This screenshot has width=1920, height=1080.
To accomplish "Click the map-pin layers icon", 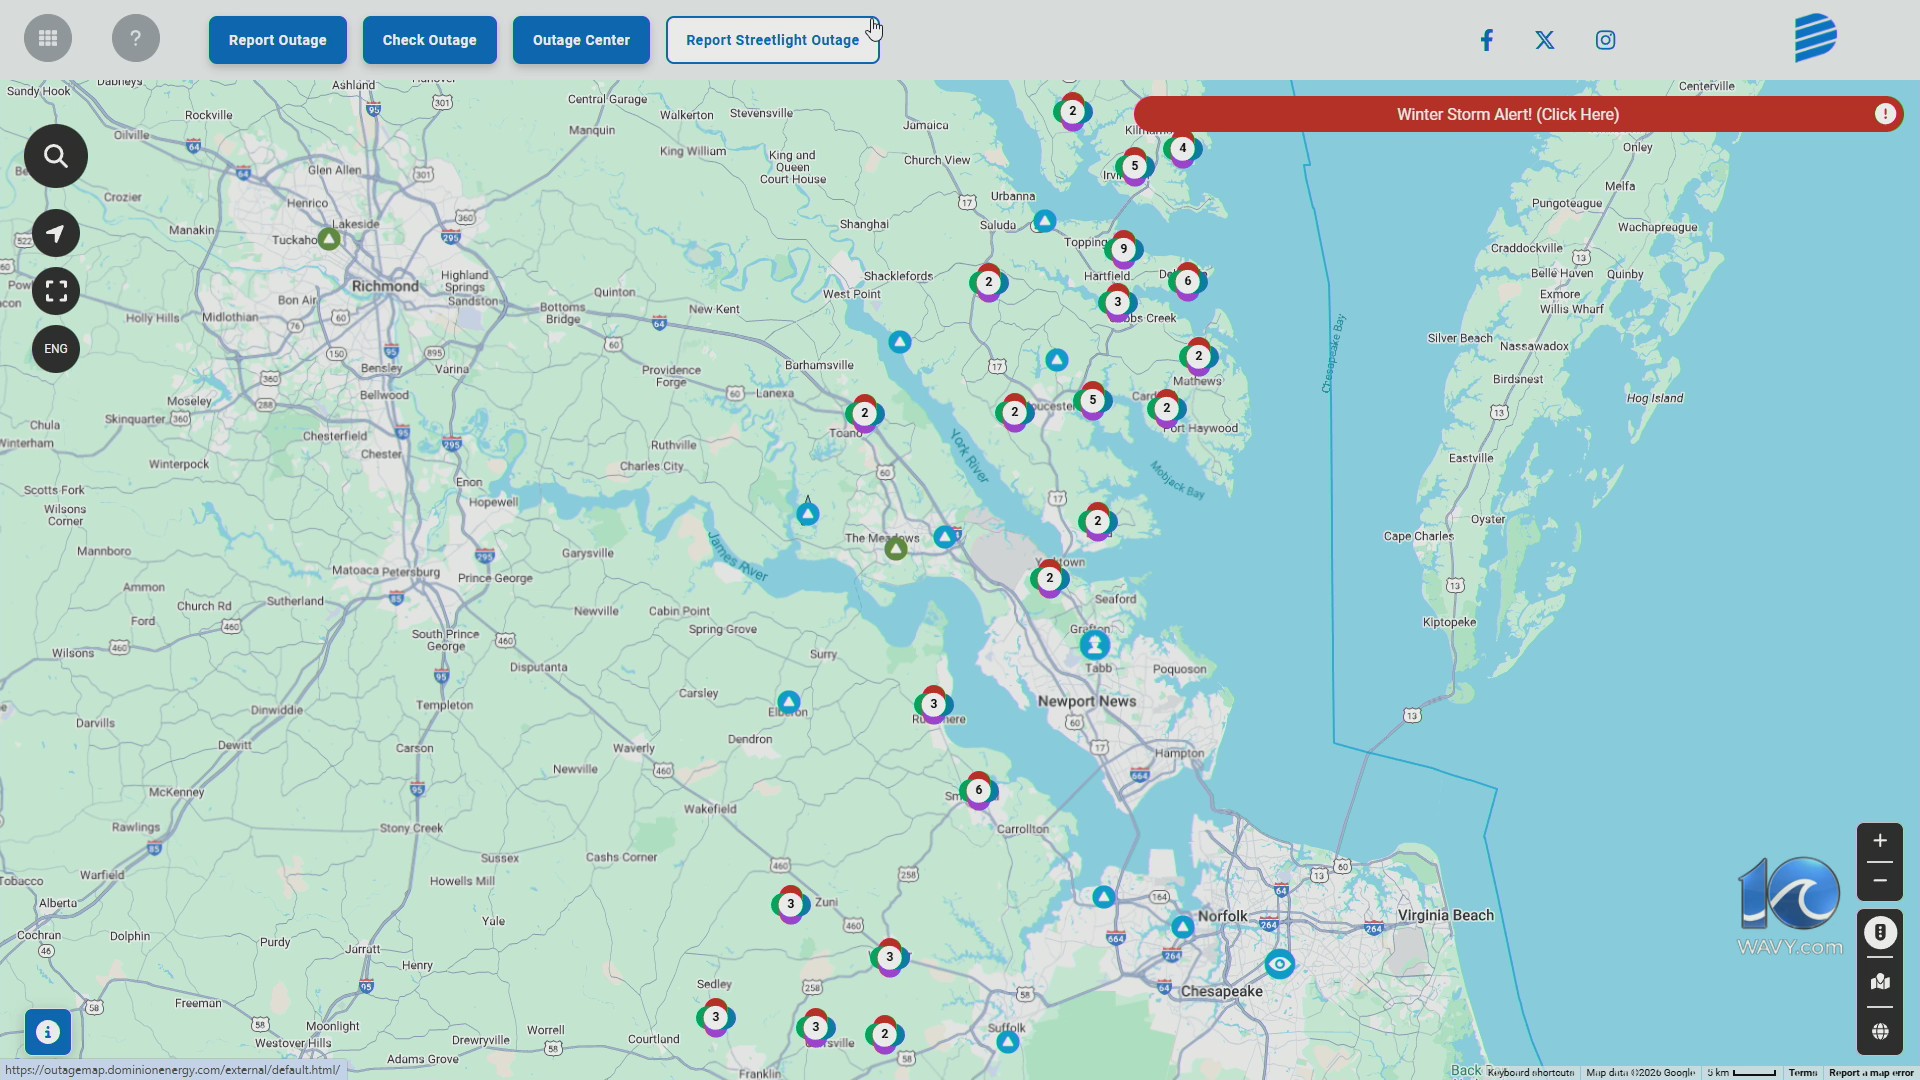I will click(x=1880, y=982).
